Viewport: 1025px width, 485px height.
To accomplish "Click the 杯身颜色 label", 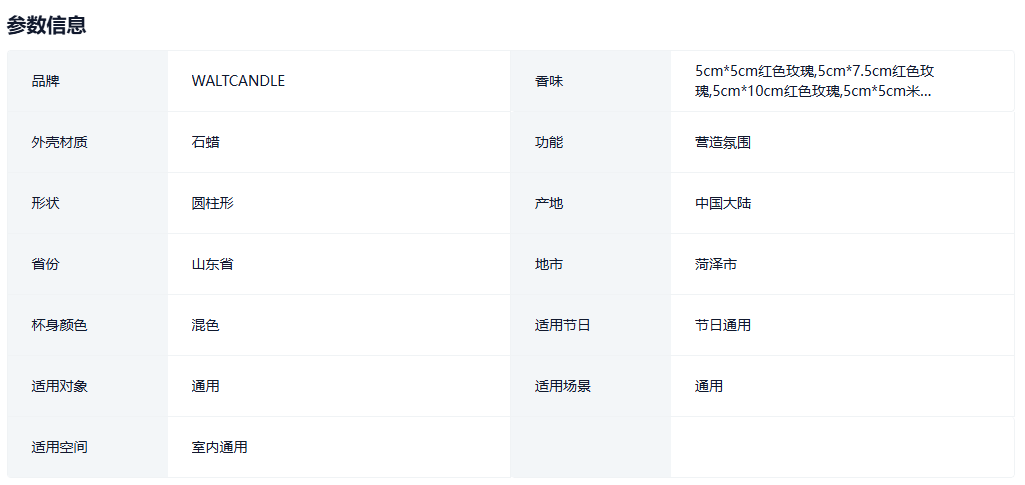I will point(60,325).
